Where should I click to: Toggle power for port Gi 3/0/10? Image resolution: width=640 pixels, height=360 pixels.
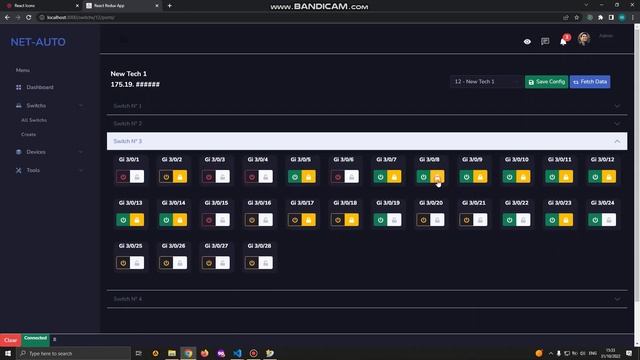pyautogui.click(x=509, y=177)
